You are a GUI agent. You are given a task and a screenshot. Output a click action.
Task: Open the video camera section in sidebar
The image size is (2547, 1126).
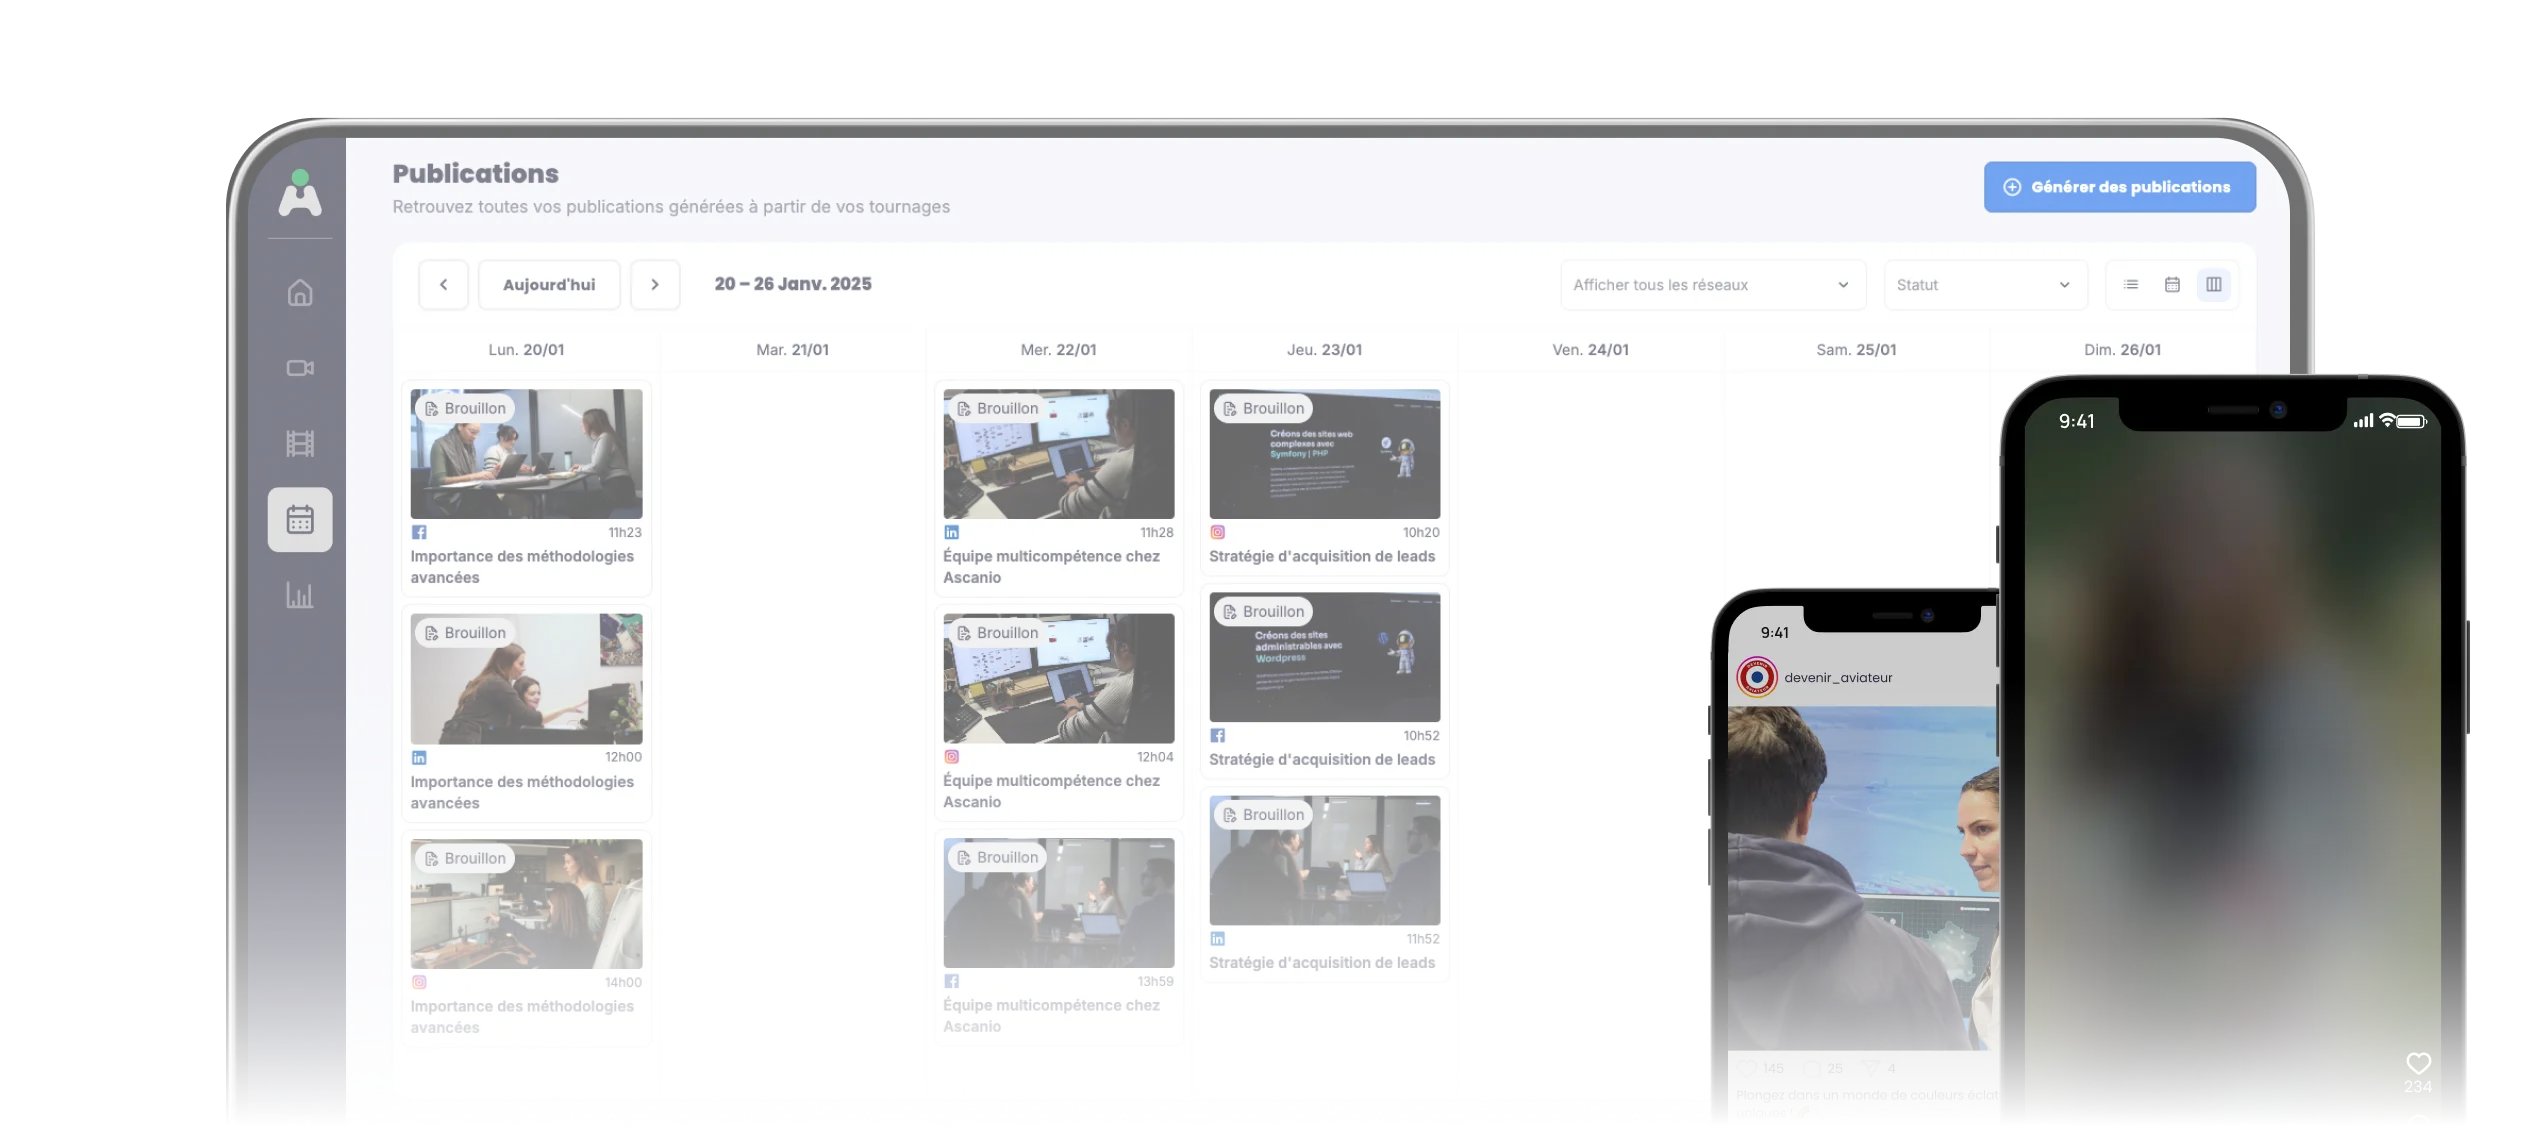coord(300,368)
